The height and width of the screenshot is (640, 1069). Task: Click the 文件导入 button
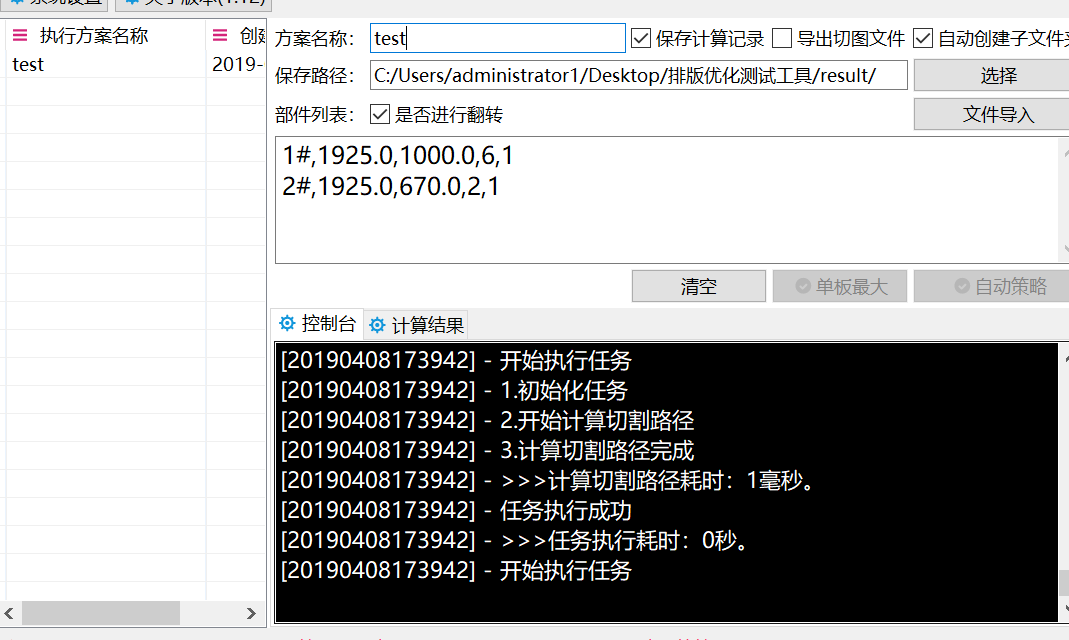pos(996,114)
